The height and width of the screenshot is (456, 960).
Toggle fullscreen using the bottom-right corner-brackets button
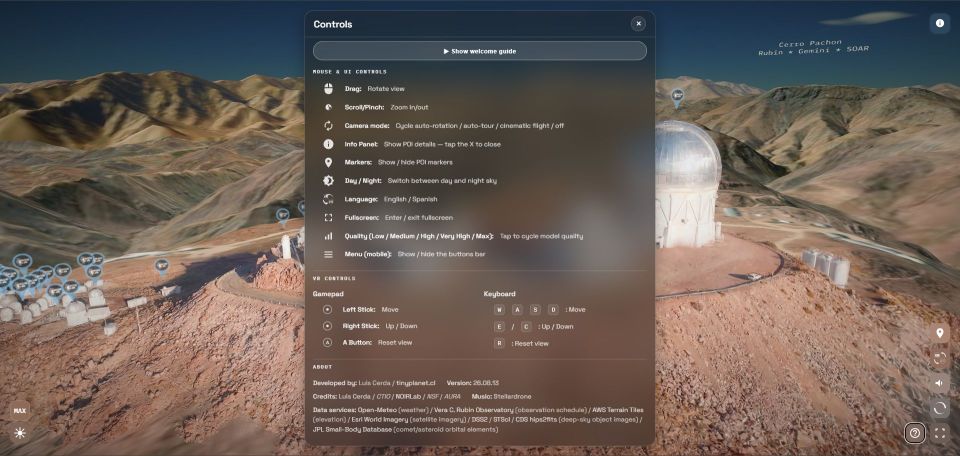tap(939, 433)
